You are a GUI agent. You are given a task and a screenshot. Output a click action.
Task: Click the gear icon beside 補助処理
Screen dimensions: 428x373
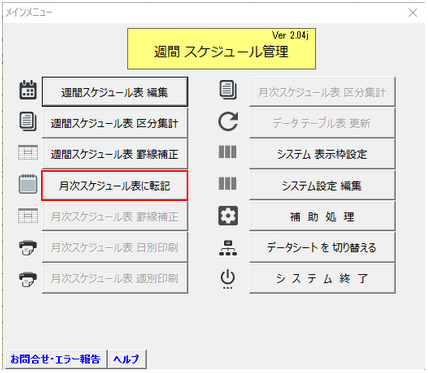coord(228,216)
